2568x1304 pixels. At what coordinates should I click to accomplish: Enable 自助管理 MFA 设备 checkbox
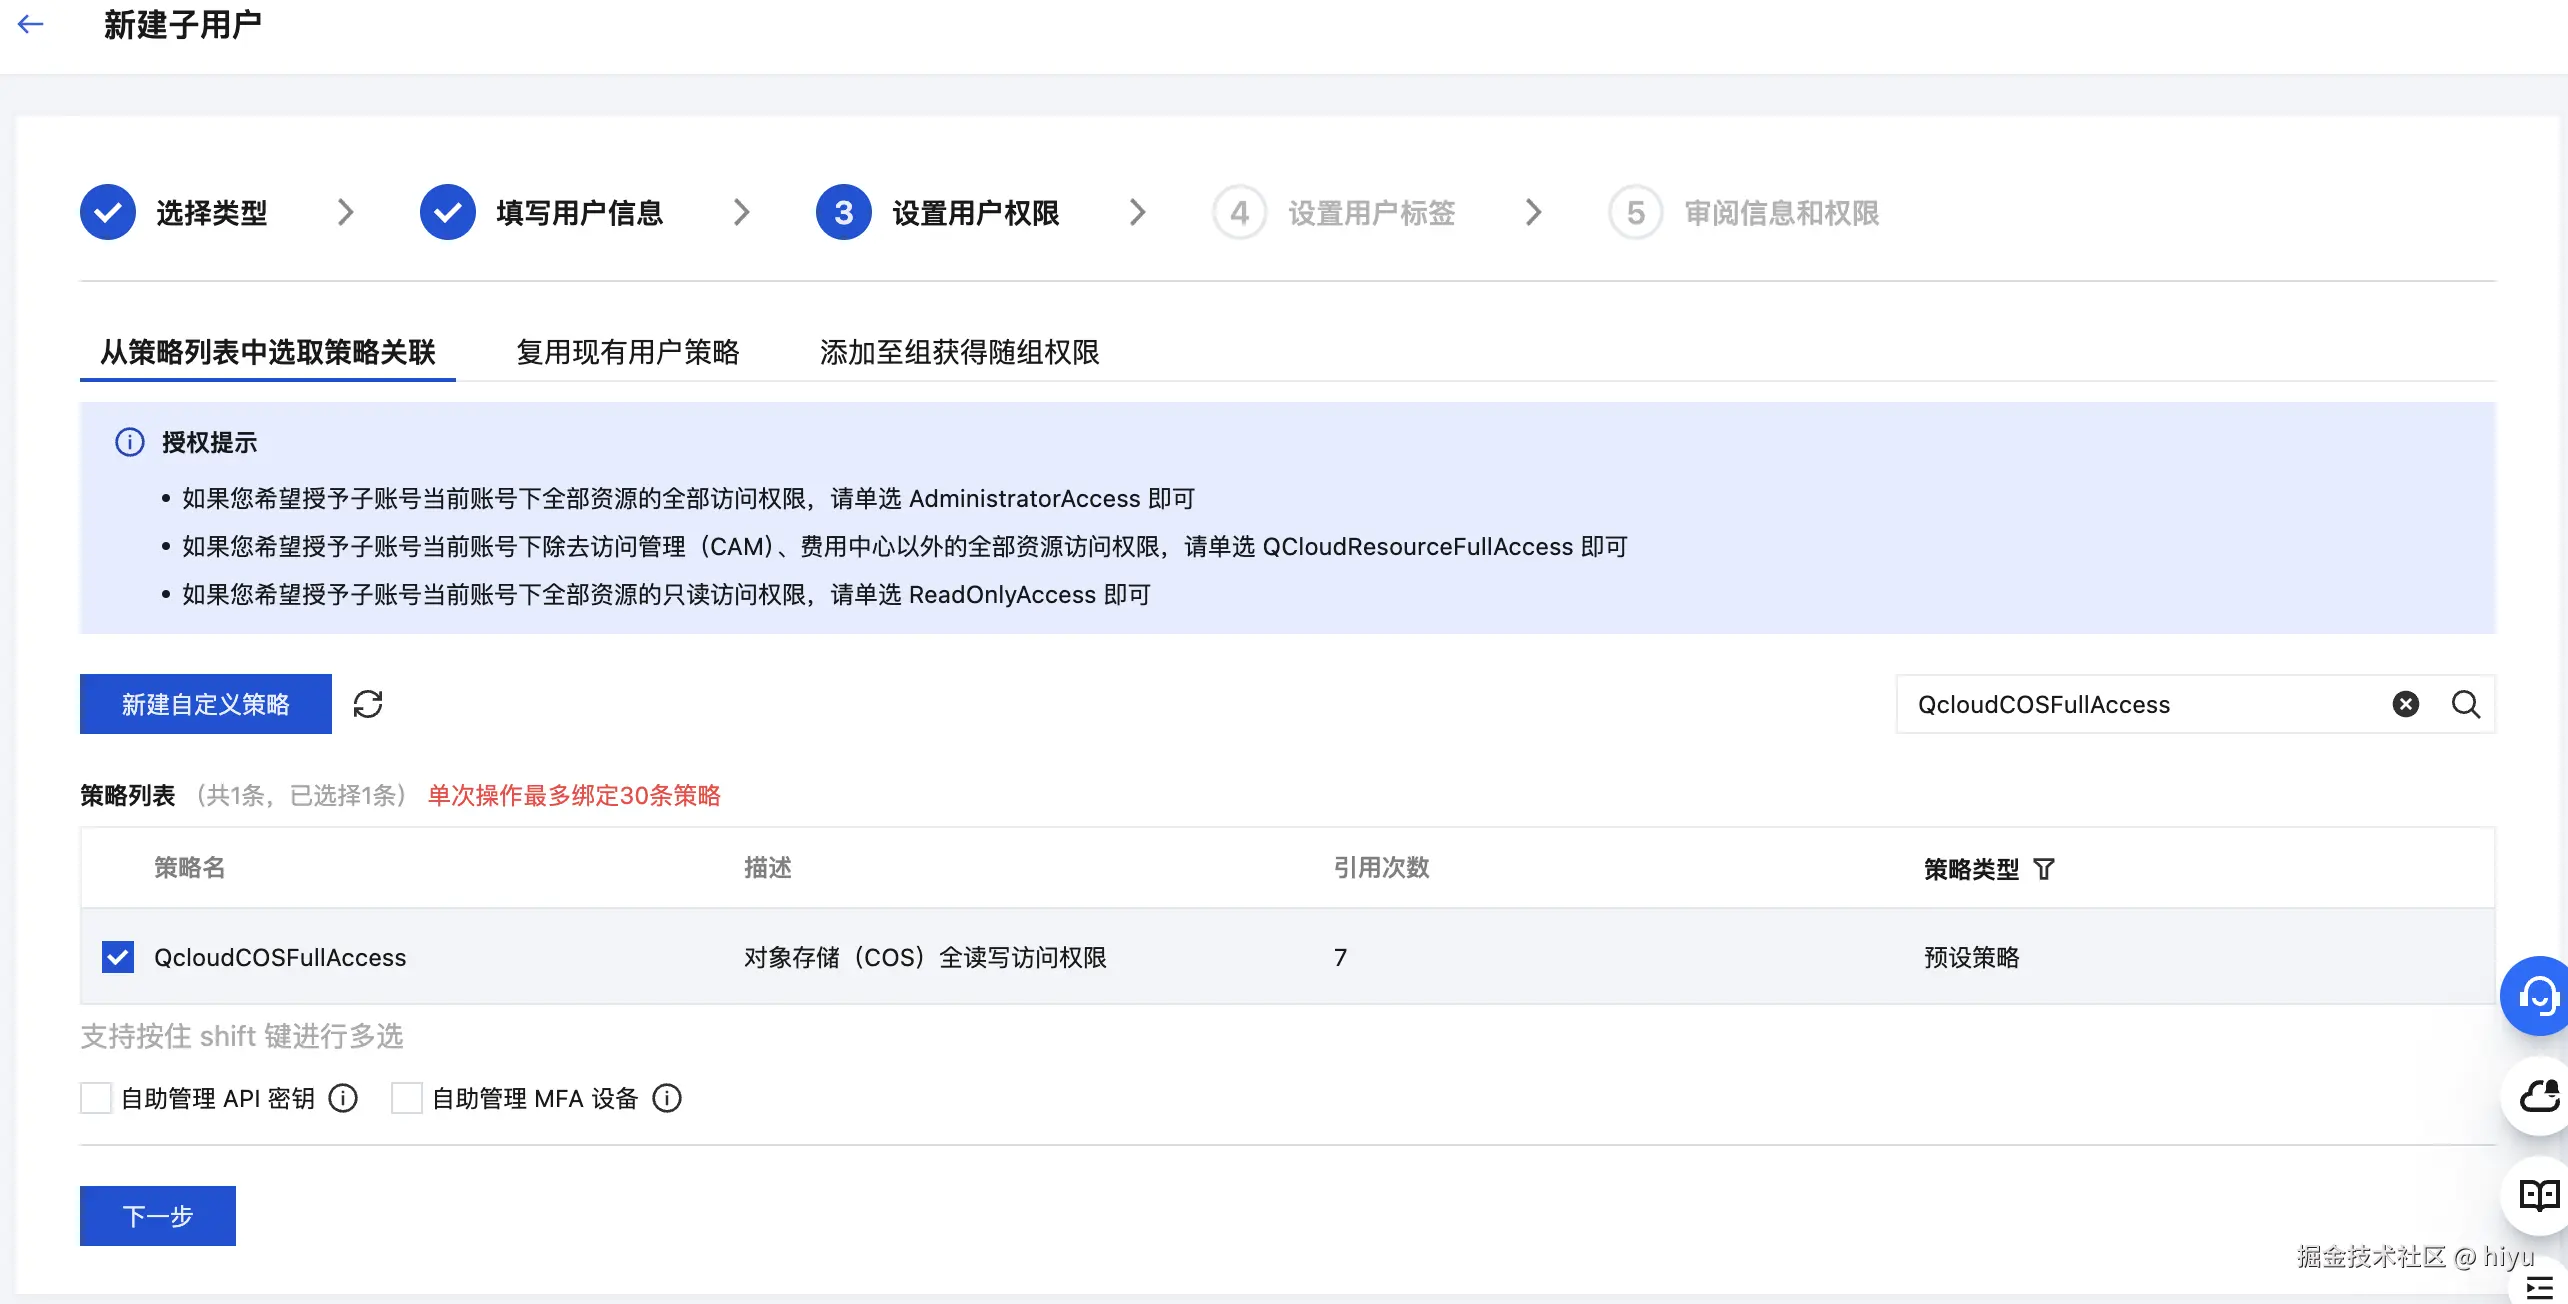(x=407, y=1098)
